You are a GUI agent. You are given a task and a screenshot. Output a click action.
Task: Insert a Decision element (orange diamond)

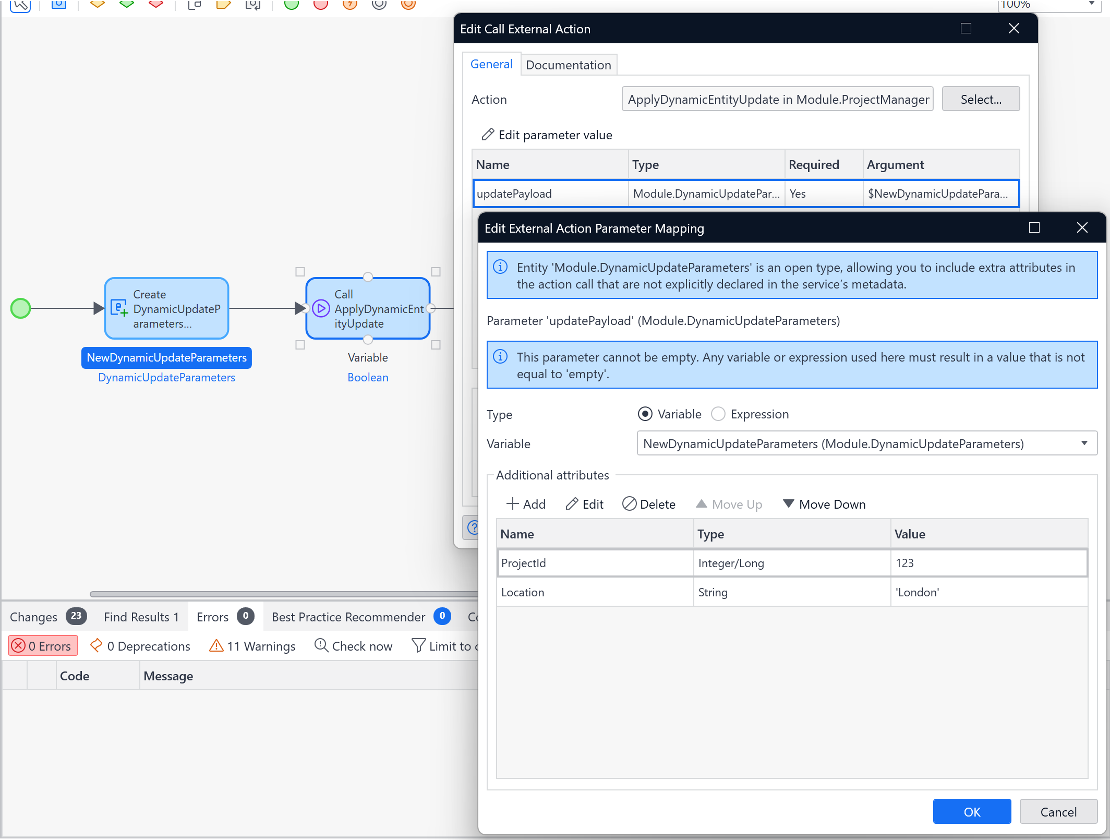[x=96, y=5]
